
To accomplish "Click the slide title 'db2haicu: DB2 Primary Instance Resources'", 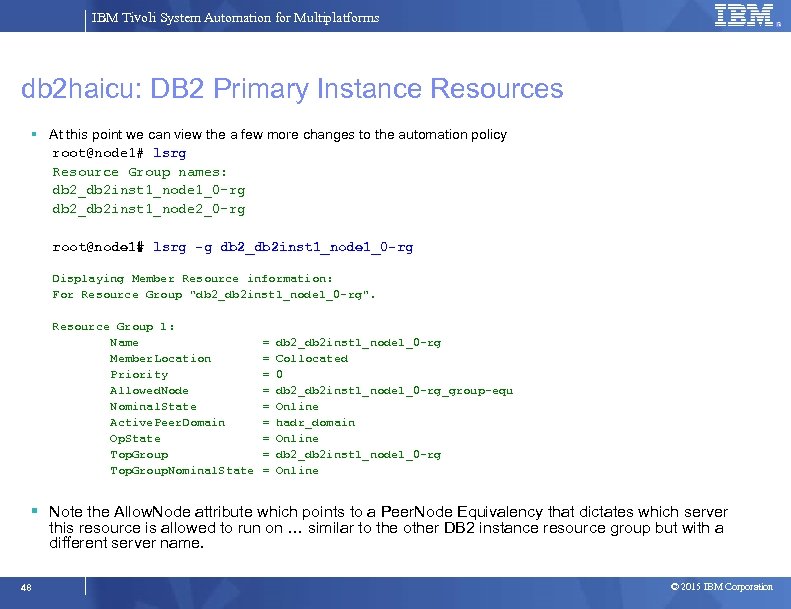I will point(292,89).
